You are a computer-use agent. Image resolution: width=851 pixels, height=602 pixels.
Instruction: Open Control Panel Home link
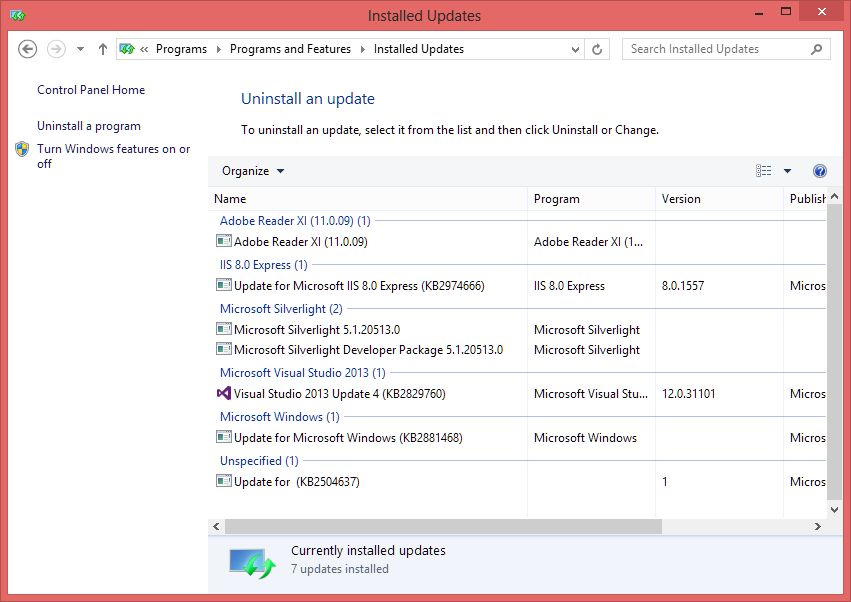click(x=91, y=90)
